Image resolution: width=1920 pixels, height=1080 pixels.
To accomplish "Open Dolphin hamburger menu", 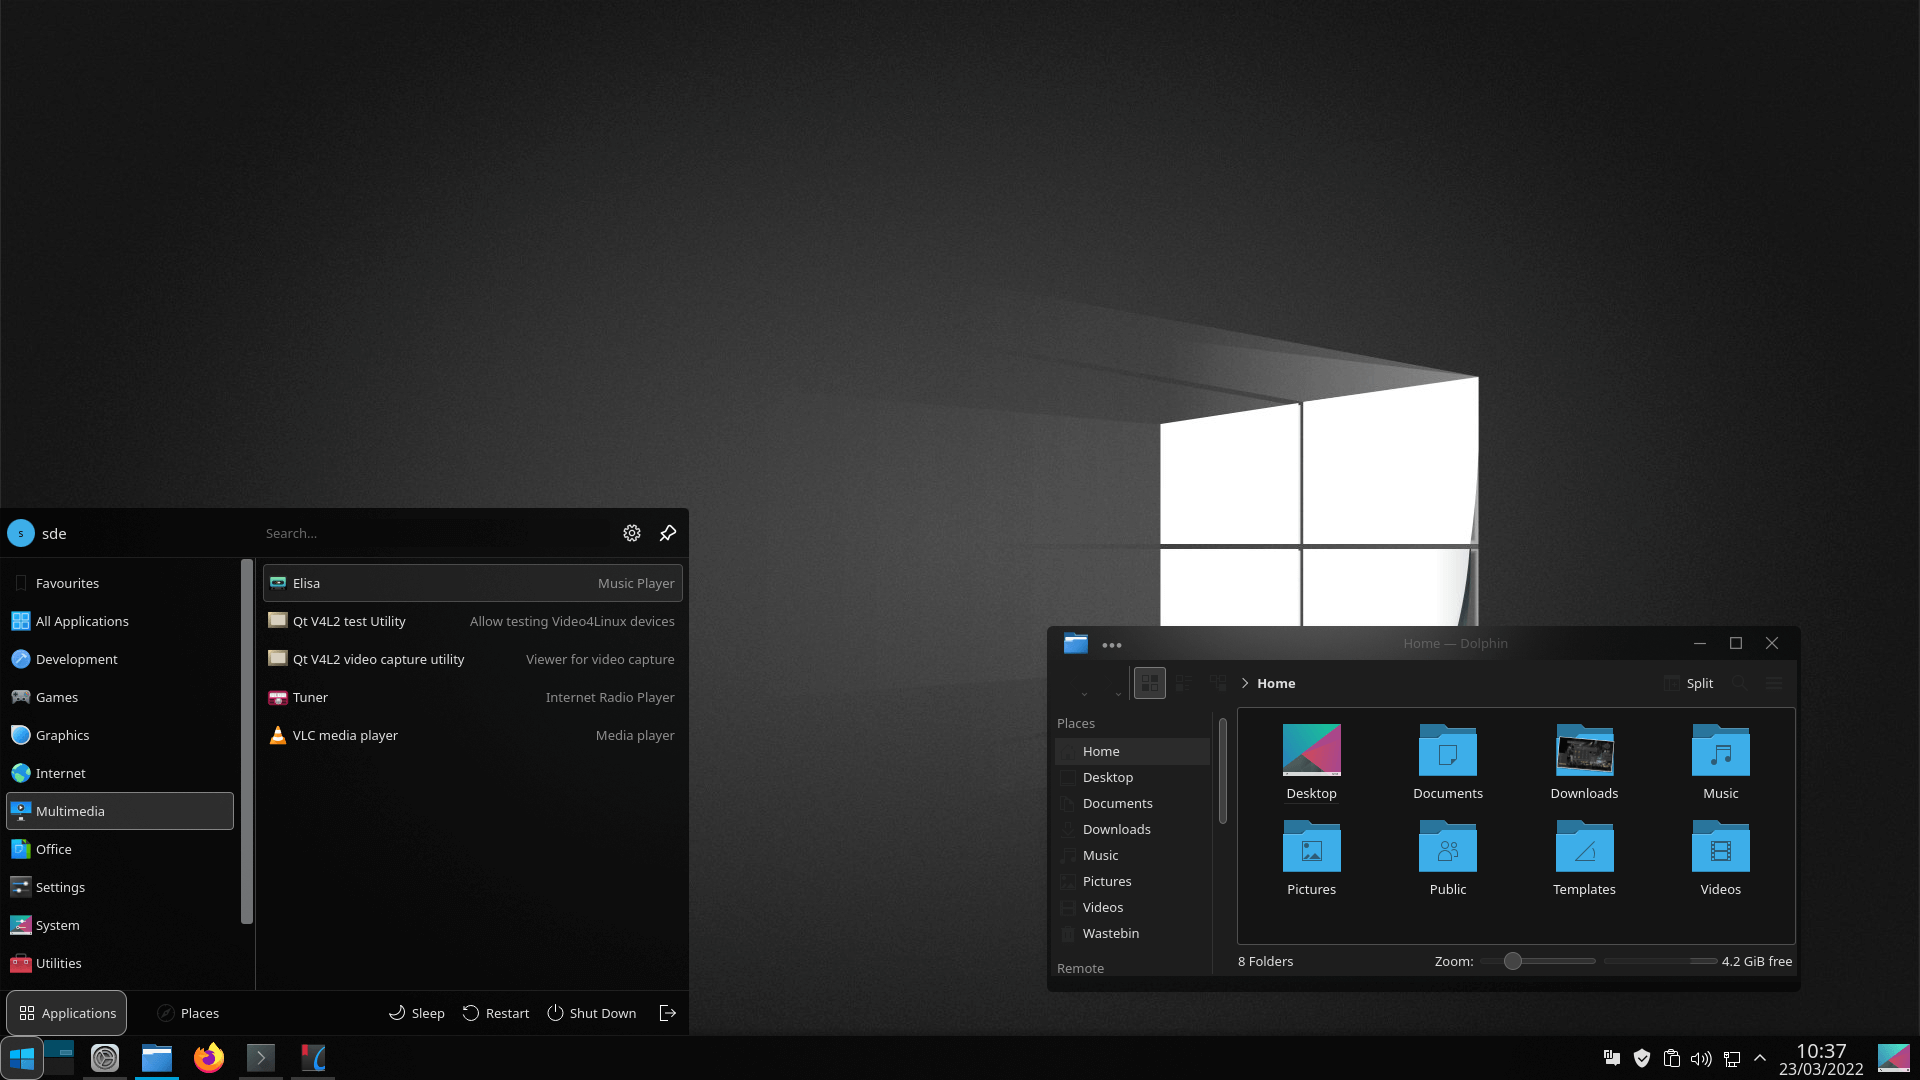I will tap(1774, 683).
